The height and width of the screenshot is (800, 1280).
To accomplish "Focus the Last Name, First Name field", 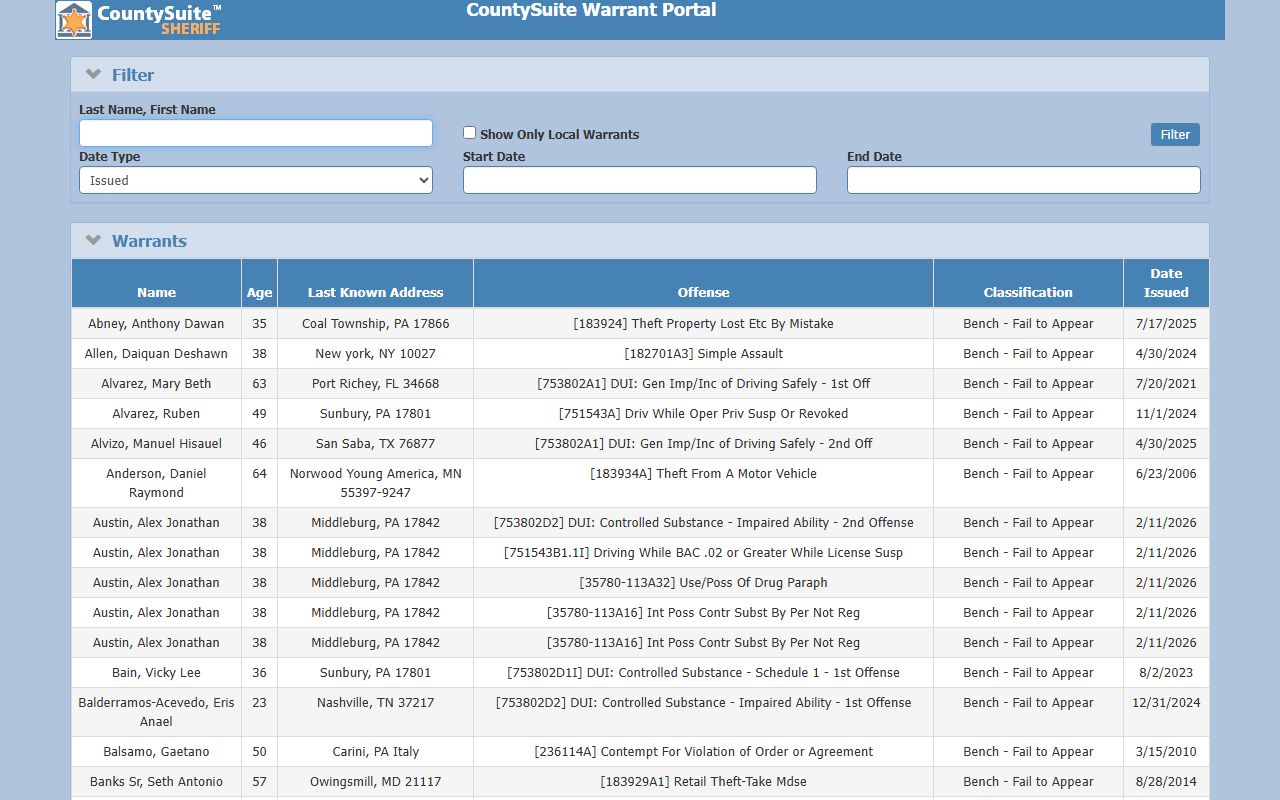I will (x=256, y=133).
